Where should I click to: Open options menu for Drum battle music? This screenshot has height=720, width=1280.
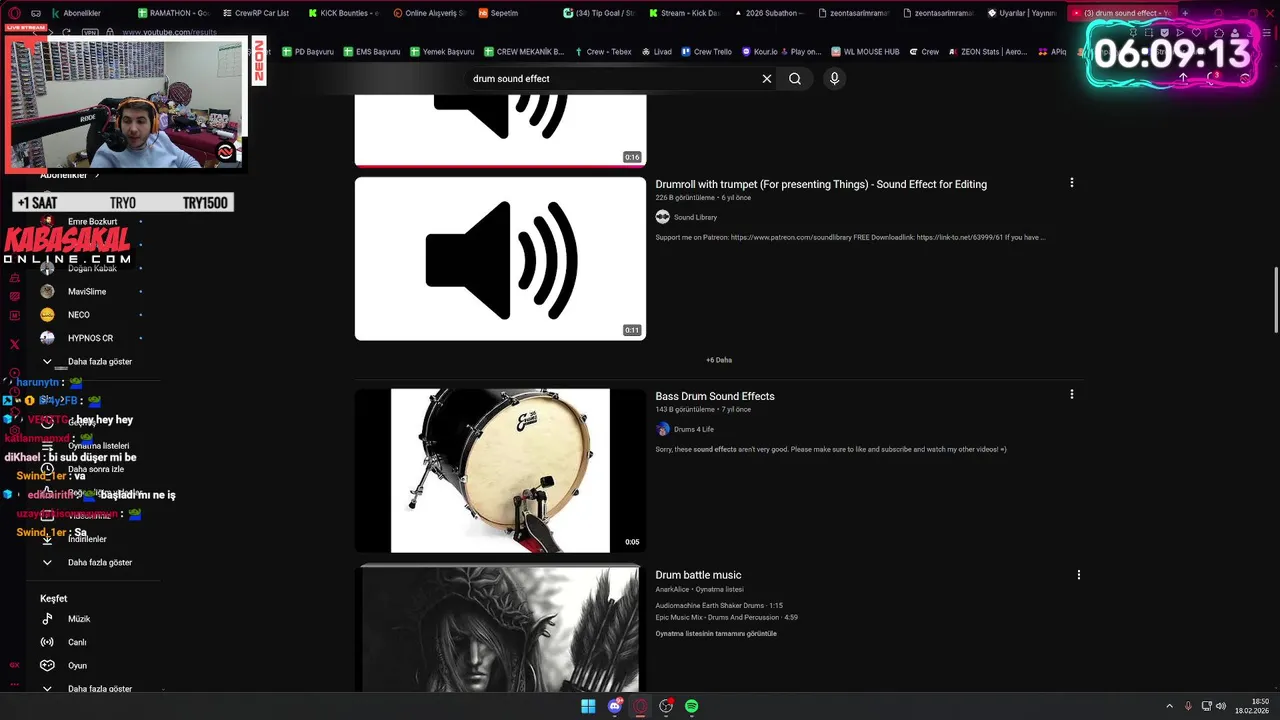[x=1078, y=575]
